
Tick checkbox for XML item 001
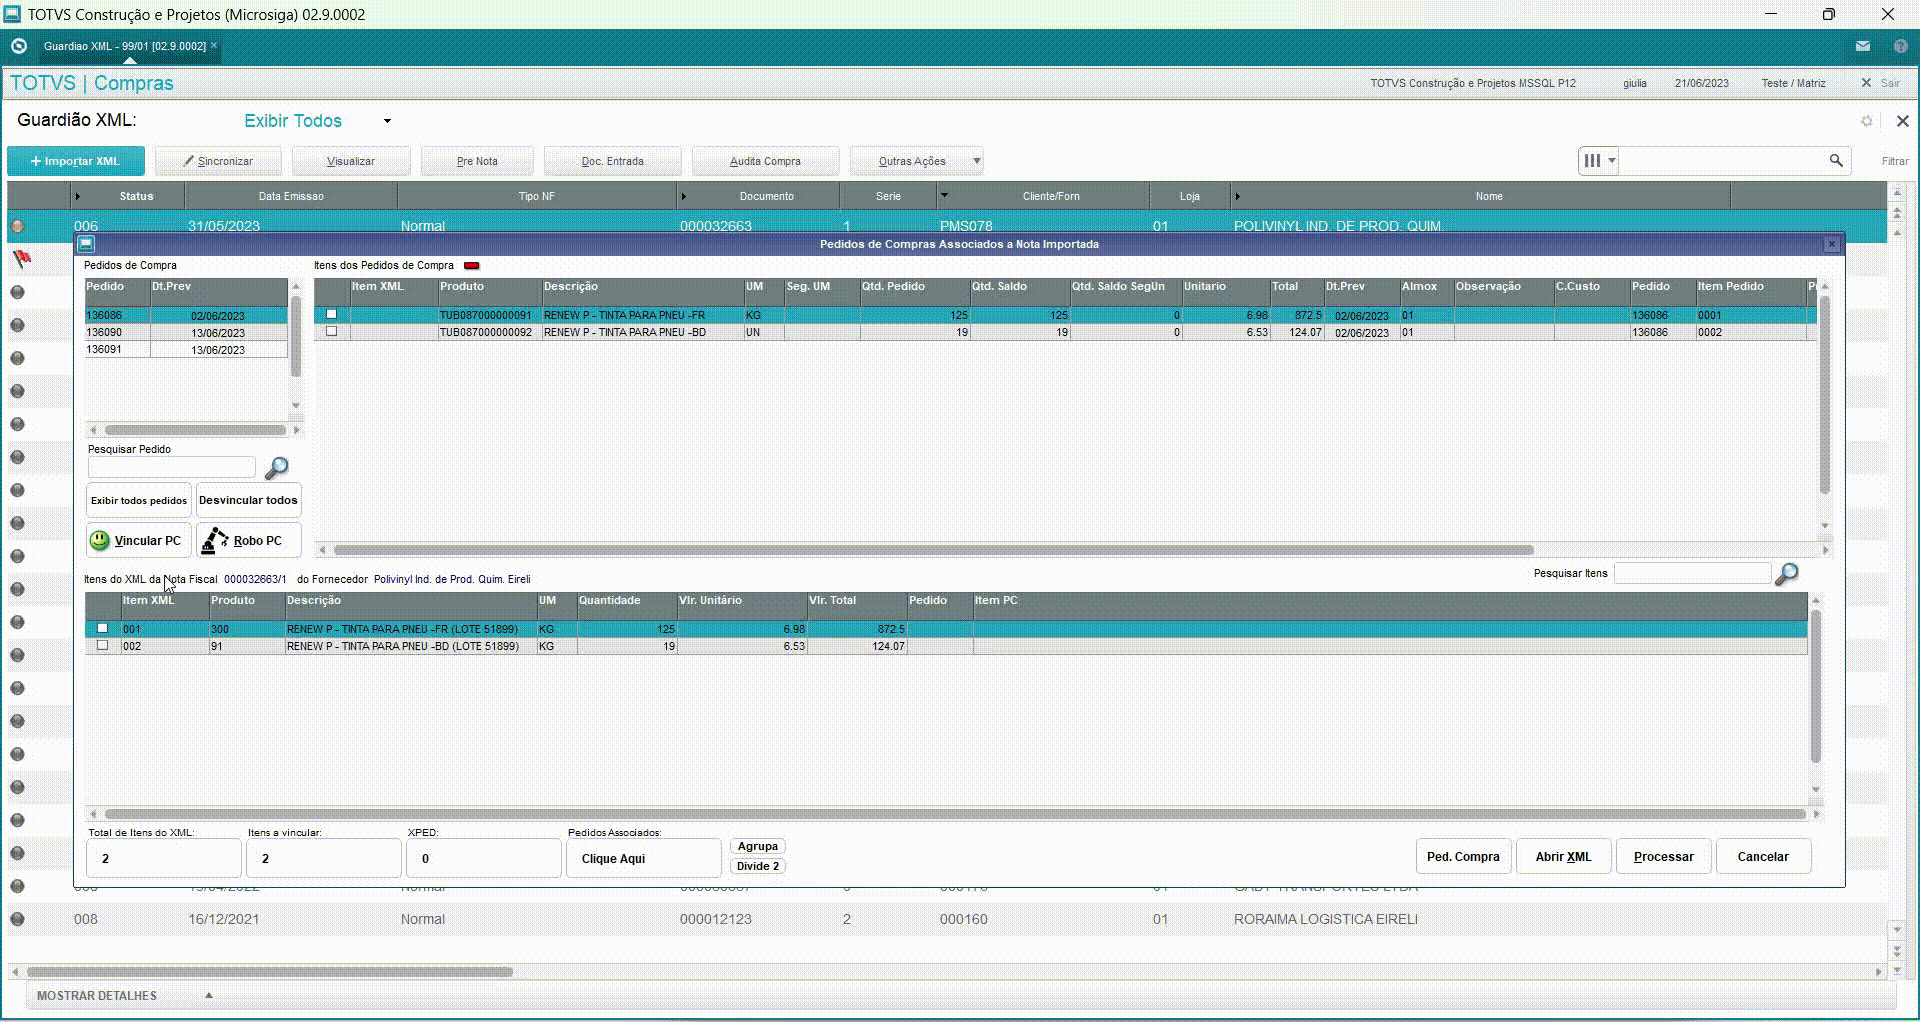point(102,628)
